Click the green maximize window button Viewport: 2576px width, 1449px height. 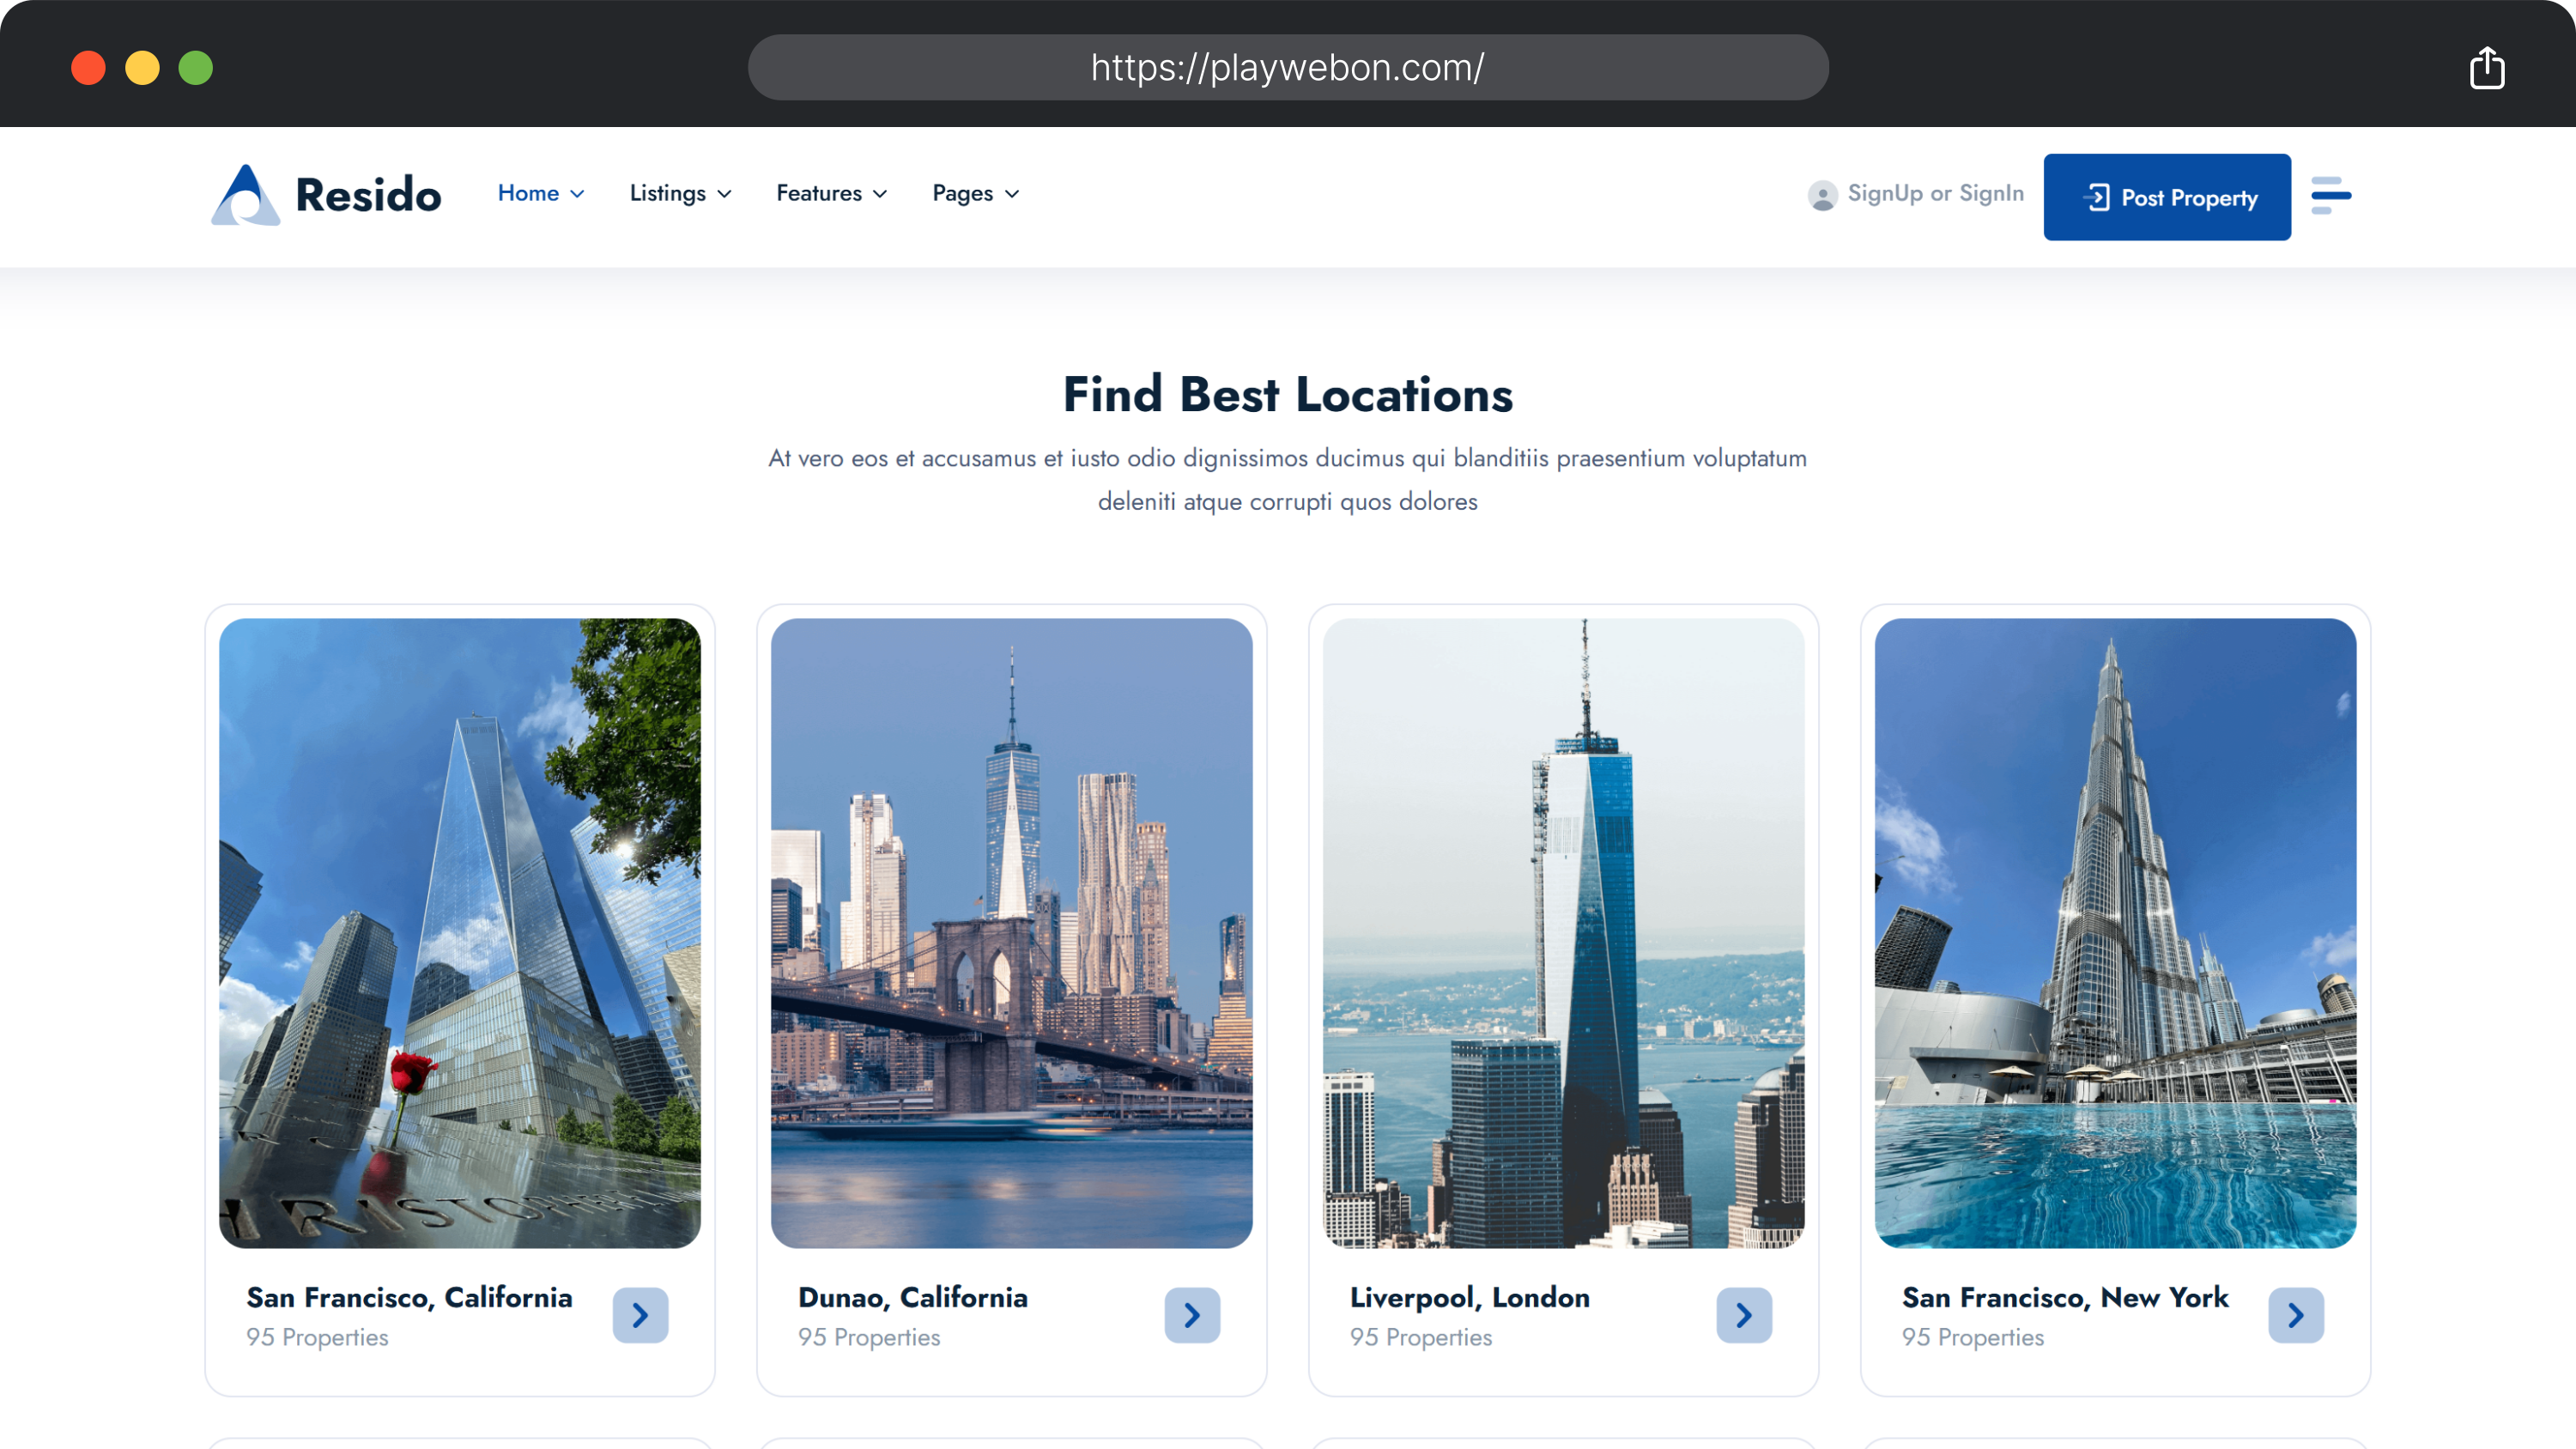point(196,68)
